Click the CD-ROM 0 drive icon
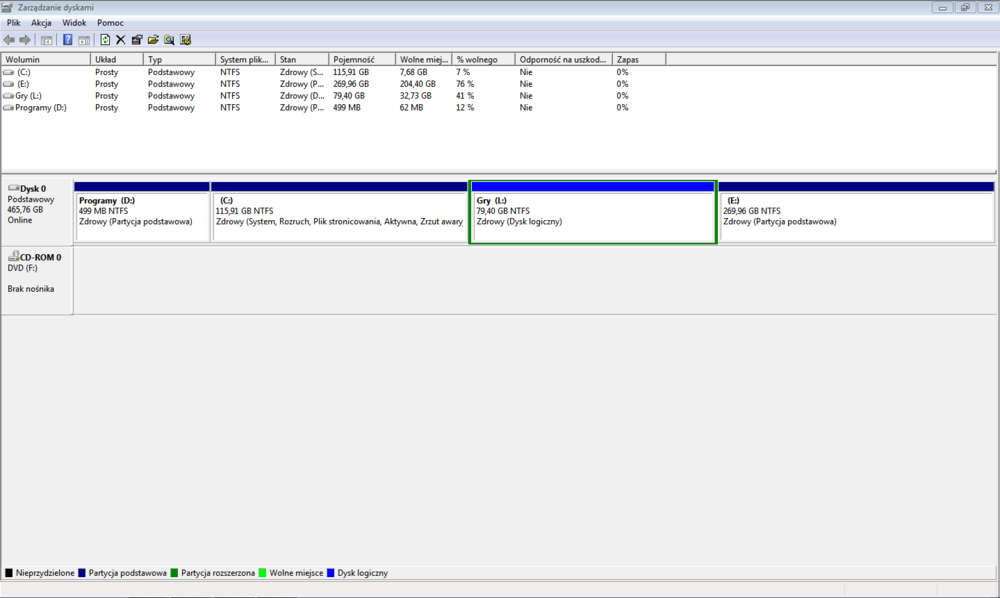 pos(13,256)
